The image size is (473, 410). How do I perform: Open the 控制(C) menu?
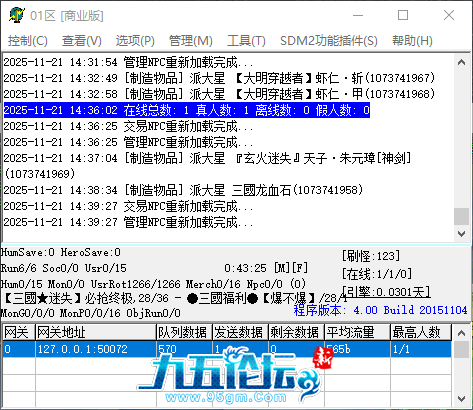click(28, 41)
